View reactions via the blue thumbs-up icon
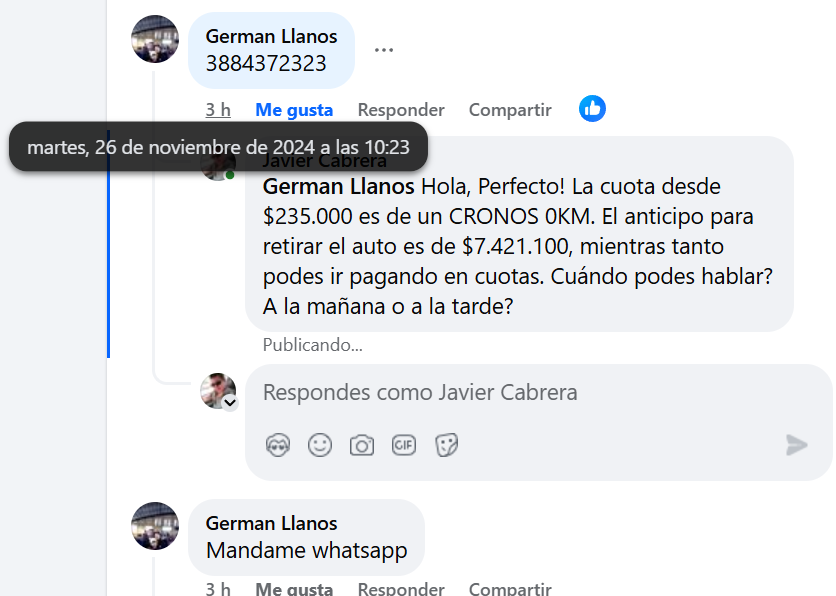The image size is (836, 596). 592,109
